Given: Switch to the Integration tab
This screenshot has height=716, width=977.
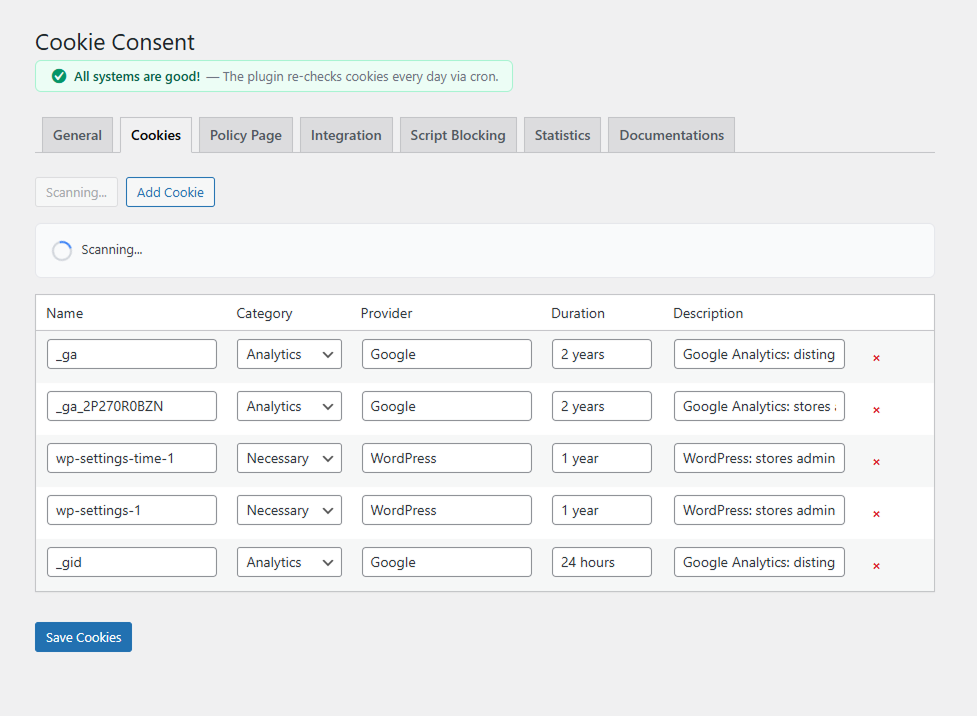Looking at the screenshot, I should pos(346,134).
